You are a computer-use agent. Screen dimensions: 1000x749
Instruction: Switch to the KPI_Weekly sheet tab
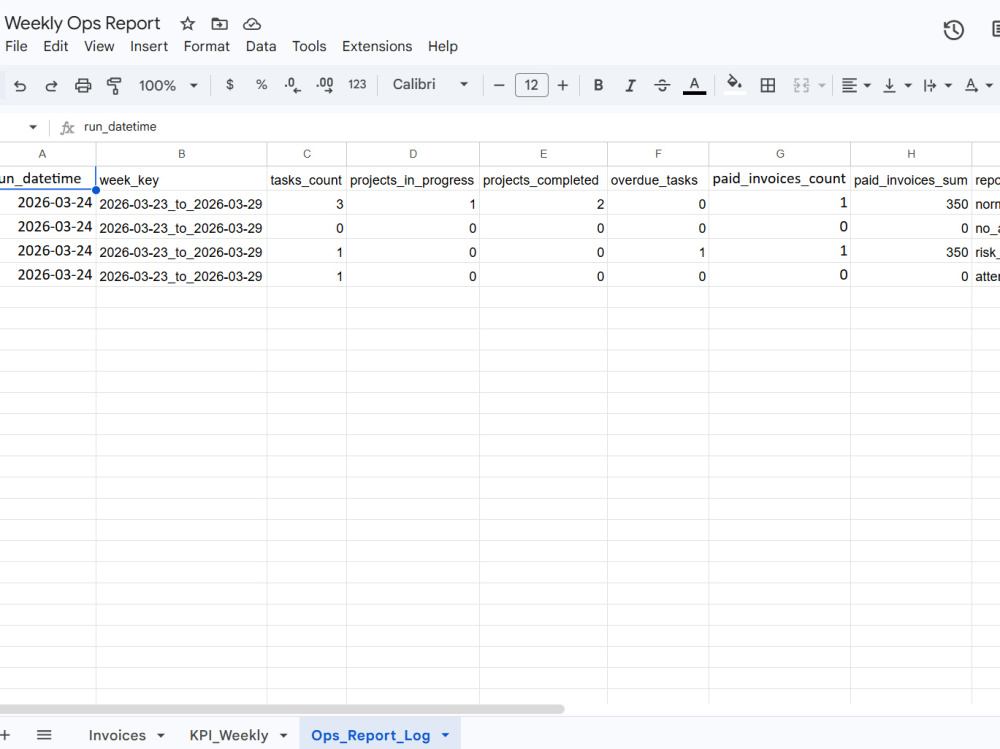click(229, 736)
